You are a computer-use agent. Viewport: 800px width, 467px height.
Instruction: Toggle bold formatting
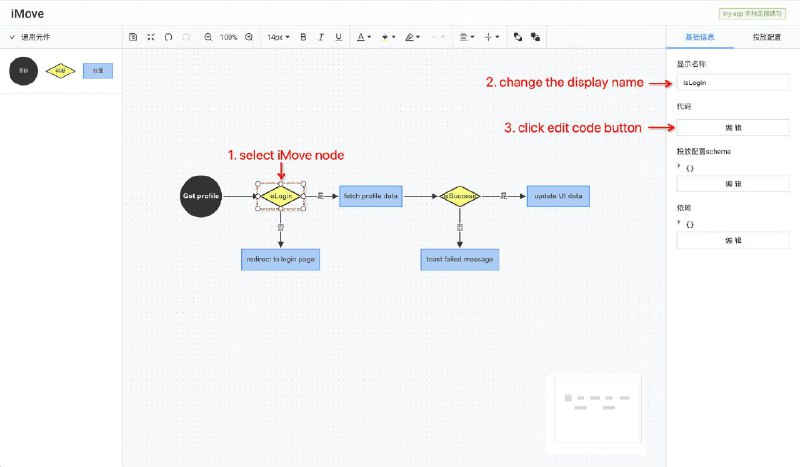tap(303, 37)
